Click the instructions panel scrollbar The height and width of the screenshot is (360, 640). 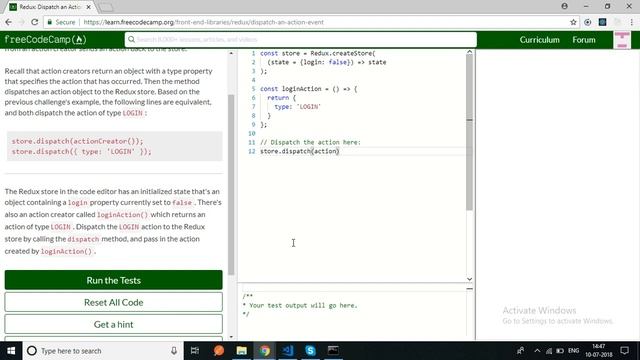(231, 184)
